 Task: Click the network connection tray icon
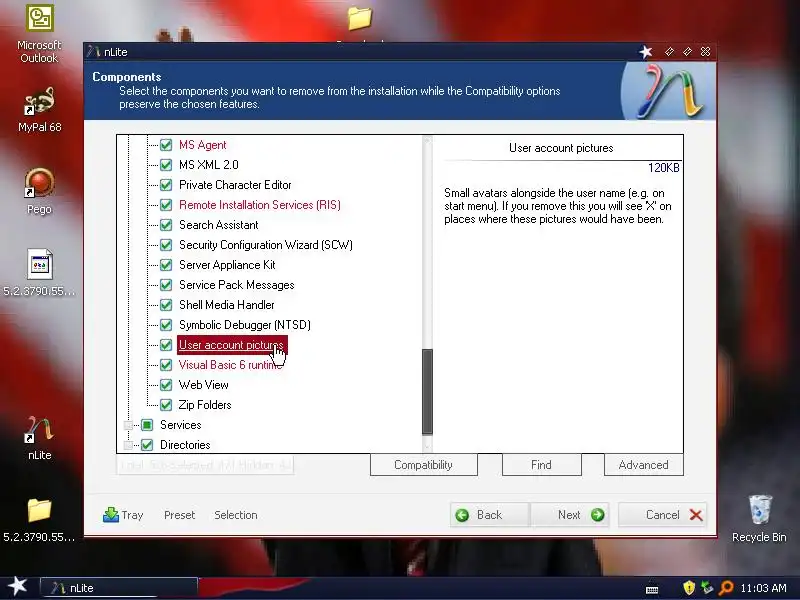[707, 588]
